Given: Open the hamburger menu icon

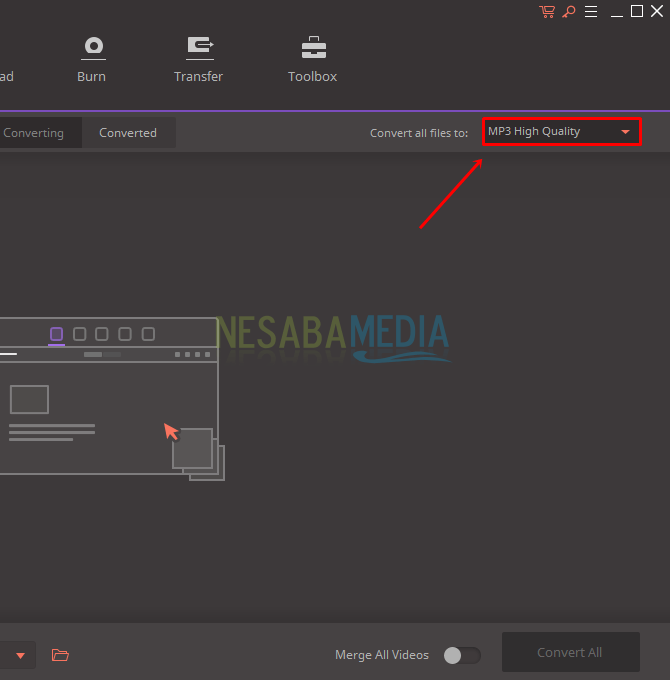Looking at the screenshot, I should click(592, 11).
